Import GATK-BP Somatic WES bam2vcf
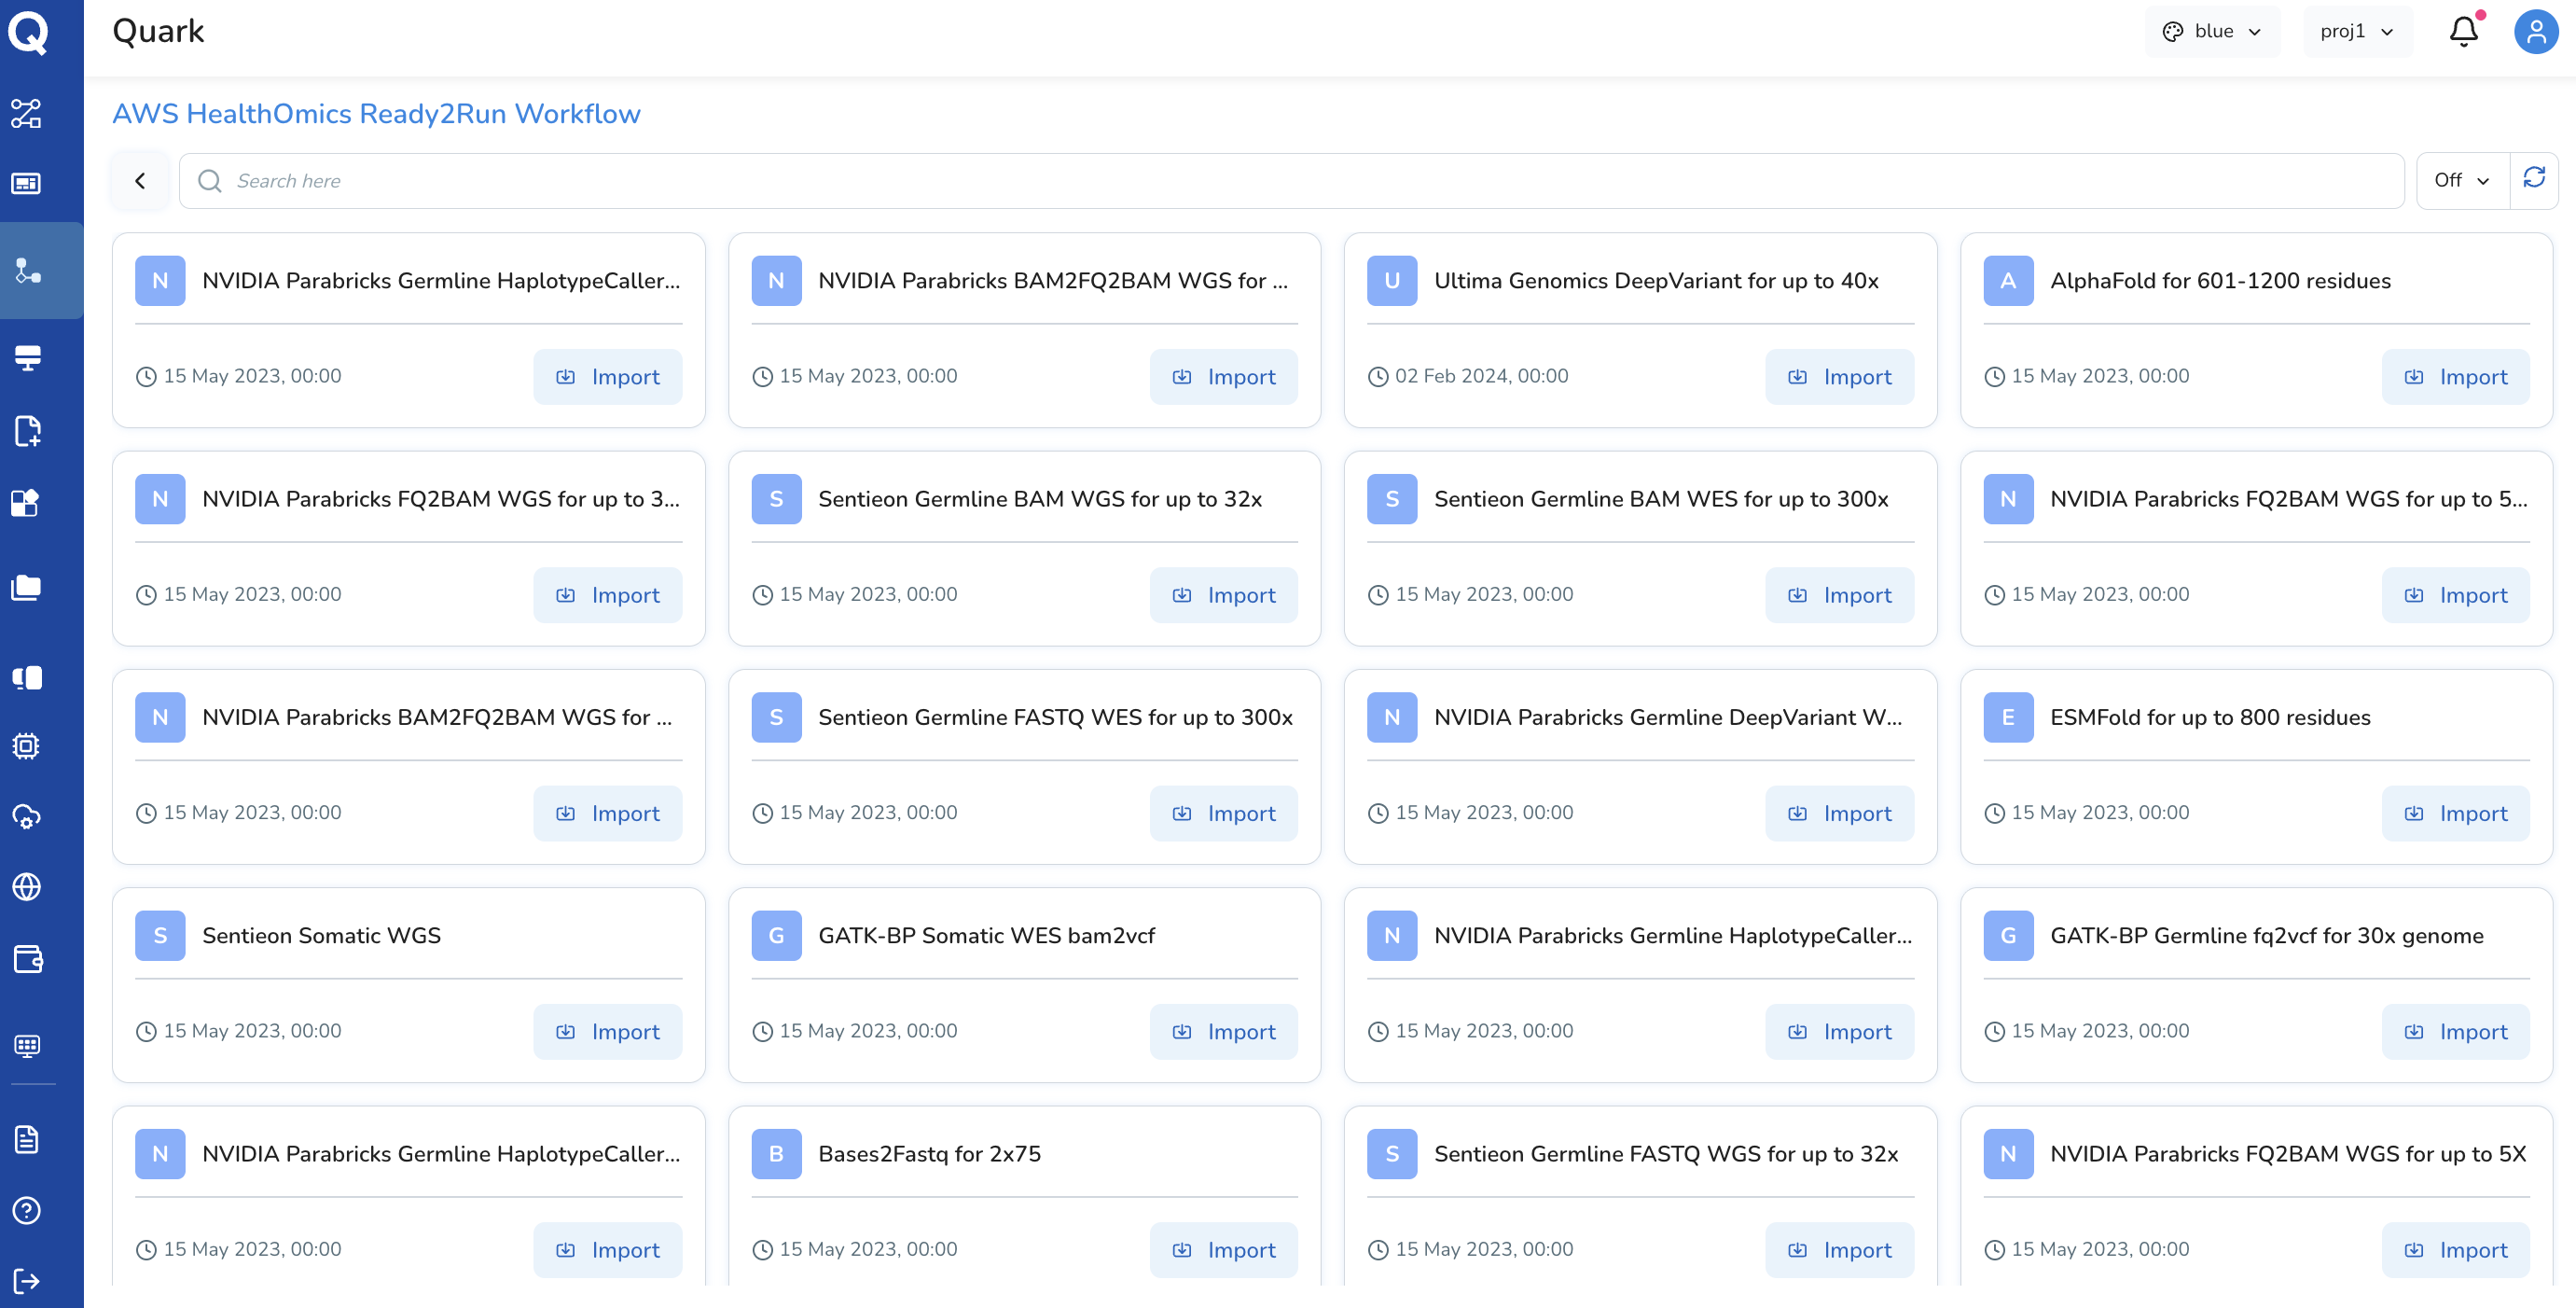2576x1308 pixels. click(x=1223, y=1032)
